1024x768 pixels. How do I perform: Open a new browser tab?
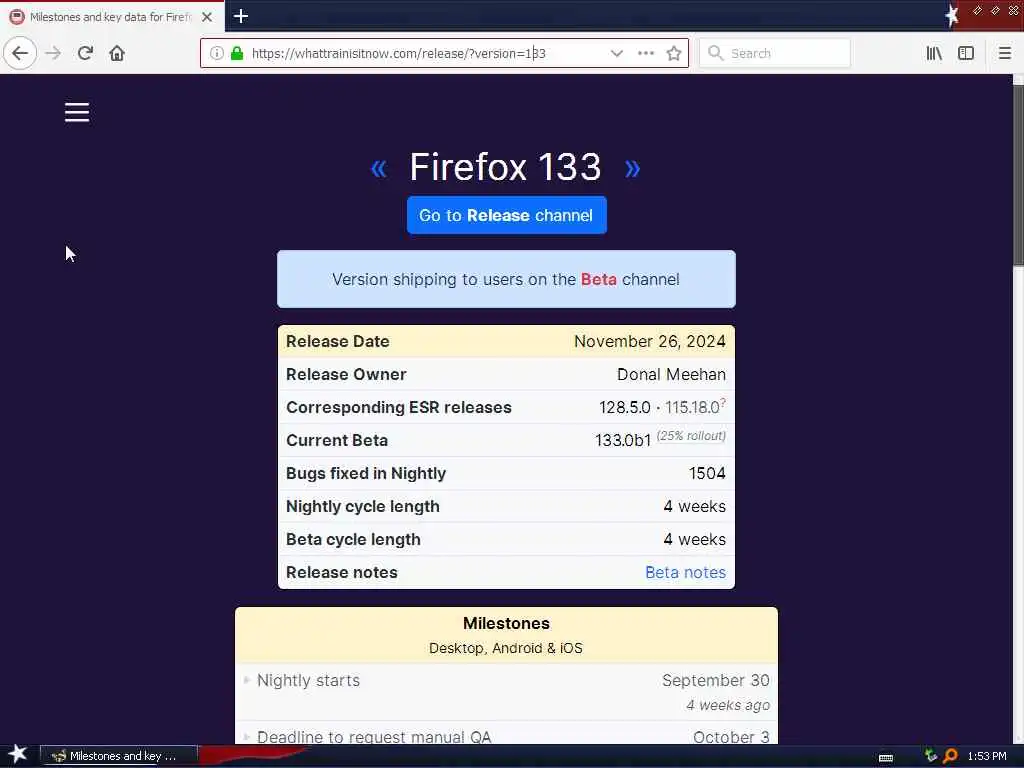coord(241,16)
